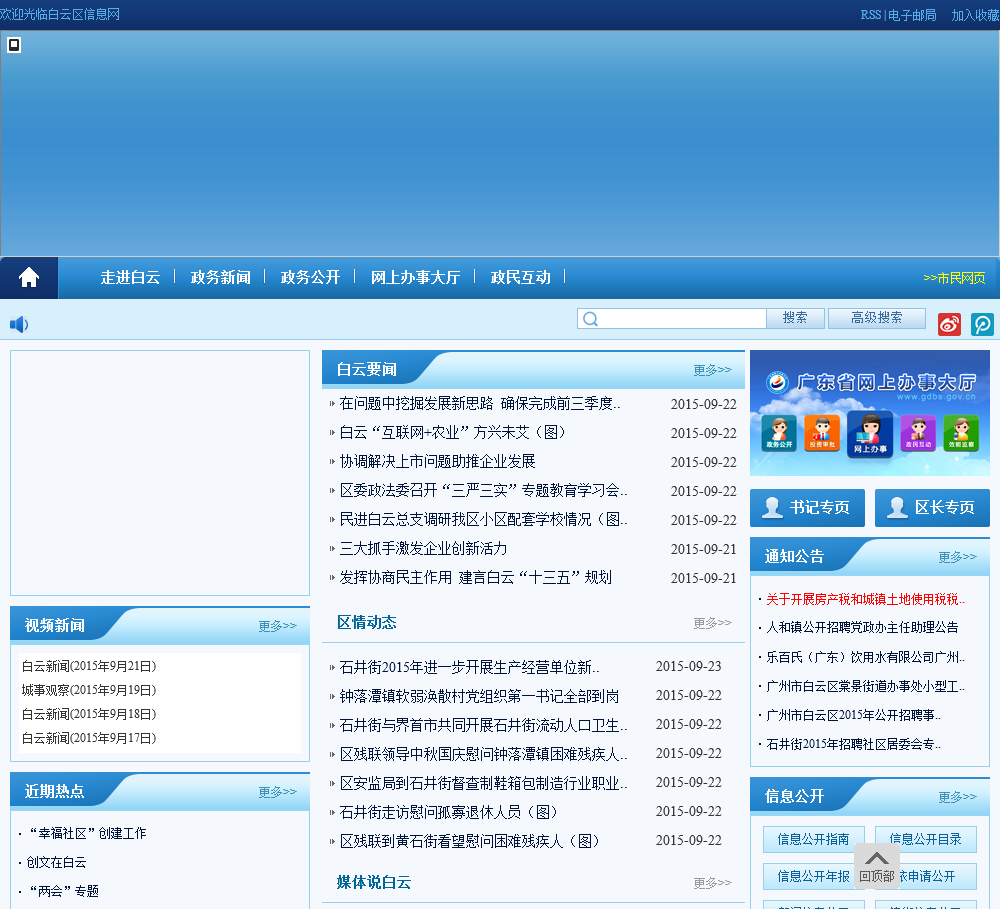Open video 白云新闻(2015年9月17日)
1000x909 pixels.
[x=89, y=738]
